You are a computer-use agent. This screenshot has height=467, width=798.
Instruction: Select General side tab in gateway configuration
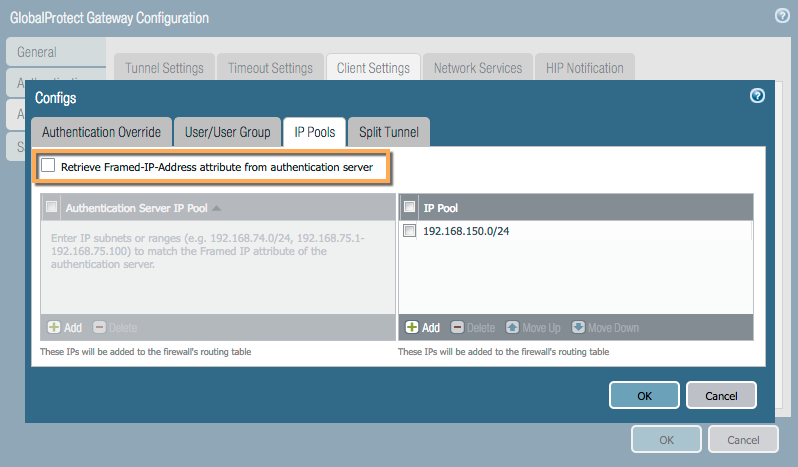point(56,52)
